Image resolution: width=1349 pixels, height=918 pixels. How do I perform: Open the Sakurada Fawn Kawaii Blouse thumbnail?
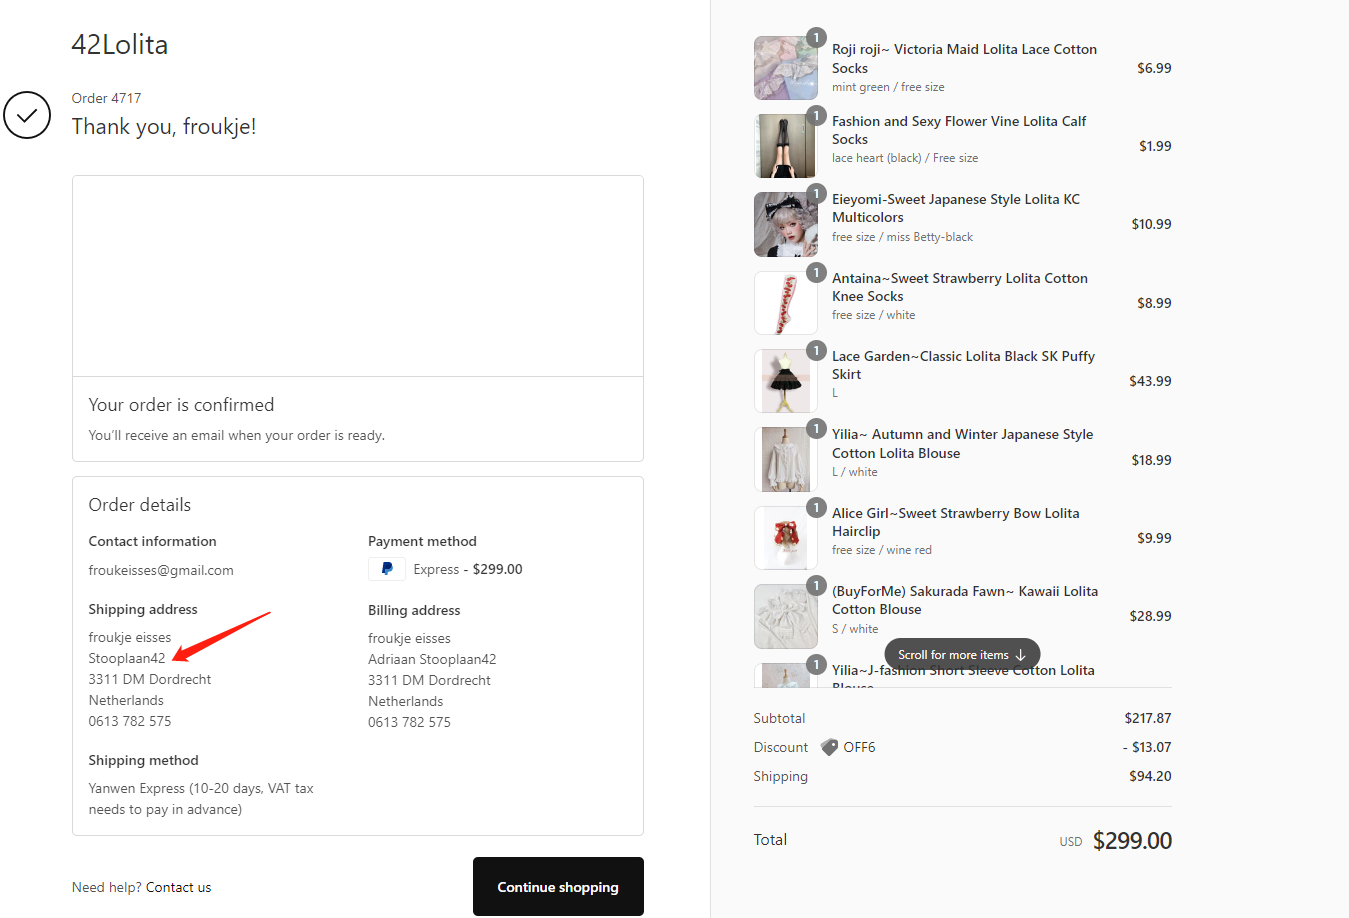[x=786, y=616]
